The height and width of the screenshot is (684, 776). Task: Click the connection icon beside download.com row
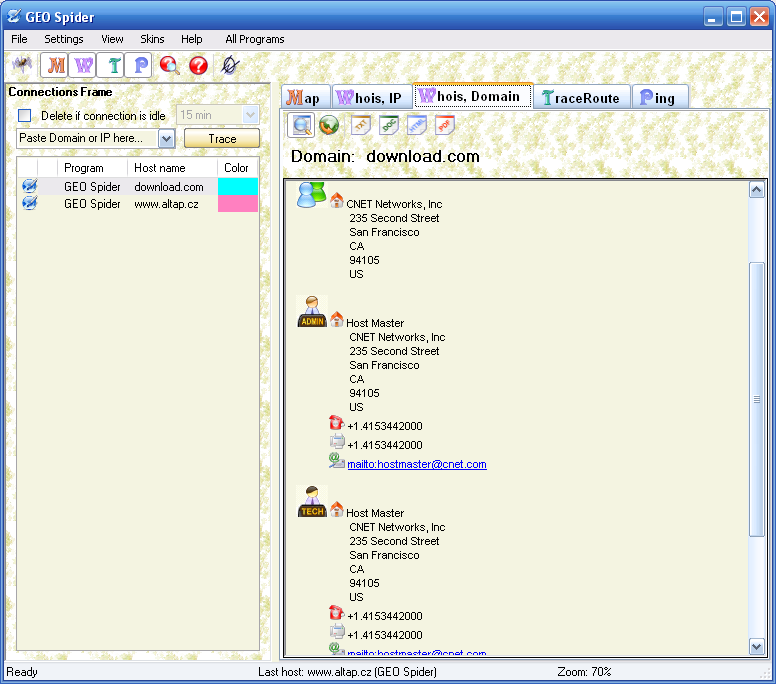(x=29, y=186)
